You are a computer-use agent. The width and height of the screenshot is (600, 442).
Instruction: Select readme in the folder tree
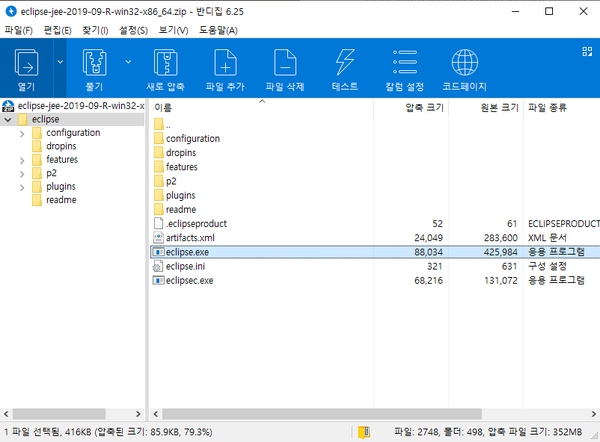61,200
